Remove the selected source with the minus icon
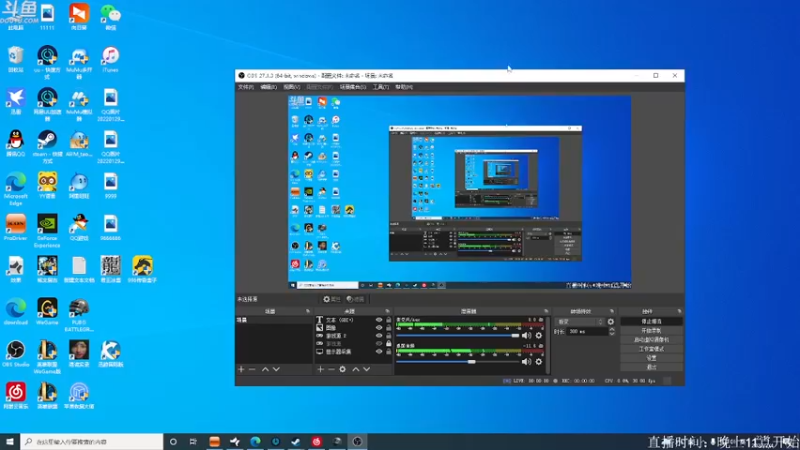Image resolution: width=800 pixels, height=450 pixels. (331, 369)
